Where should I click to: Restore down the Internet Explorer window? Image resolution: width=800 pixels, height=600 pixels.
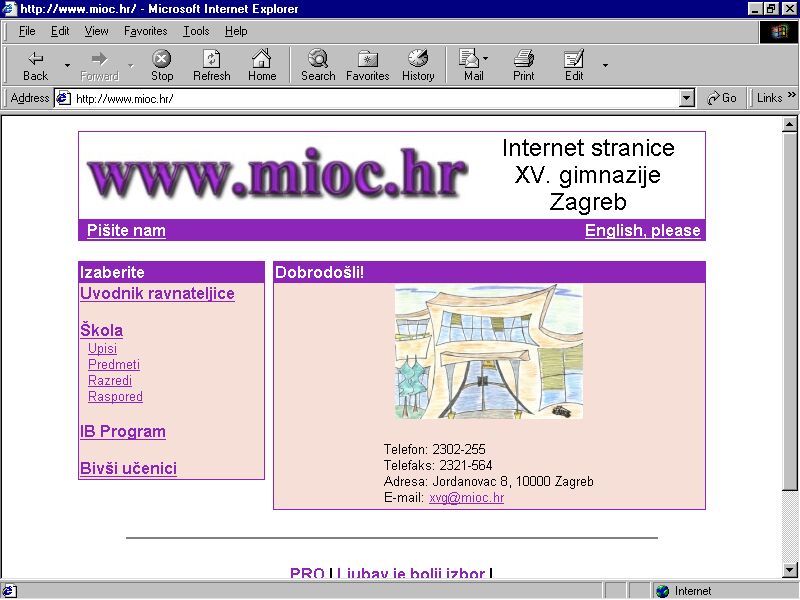coord(770,9)
